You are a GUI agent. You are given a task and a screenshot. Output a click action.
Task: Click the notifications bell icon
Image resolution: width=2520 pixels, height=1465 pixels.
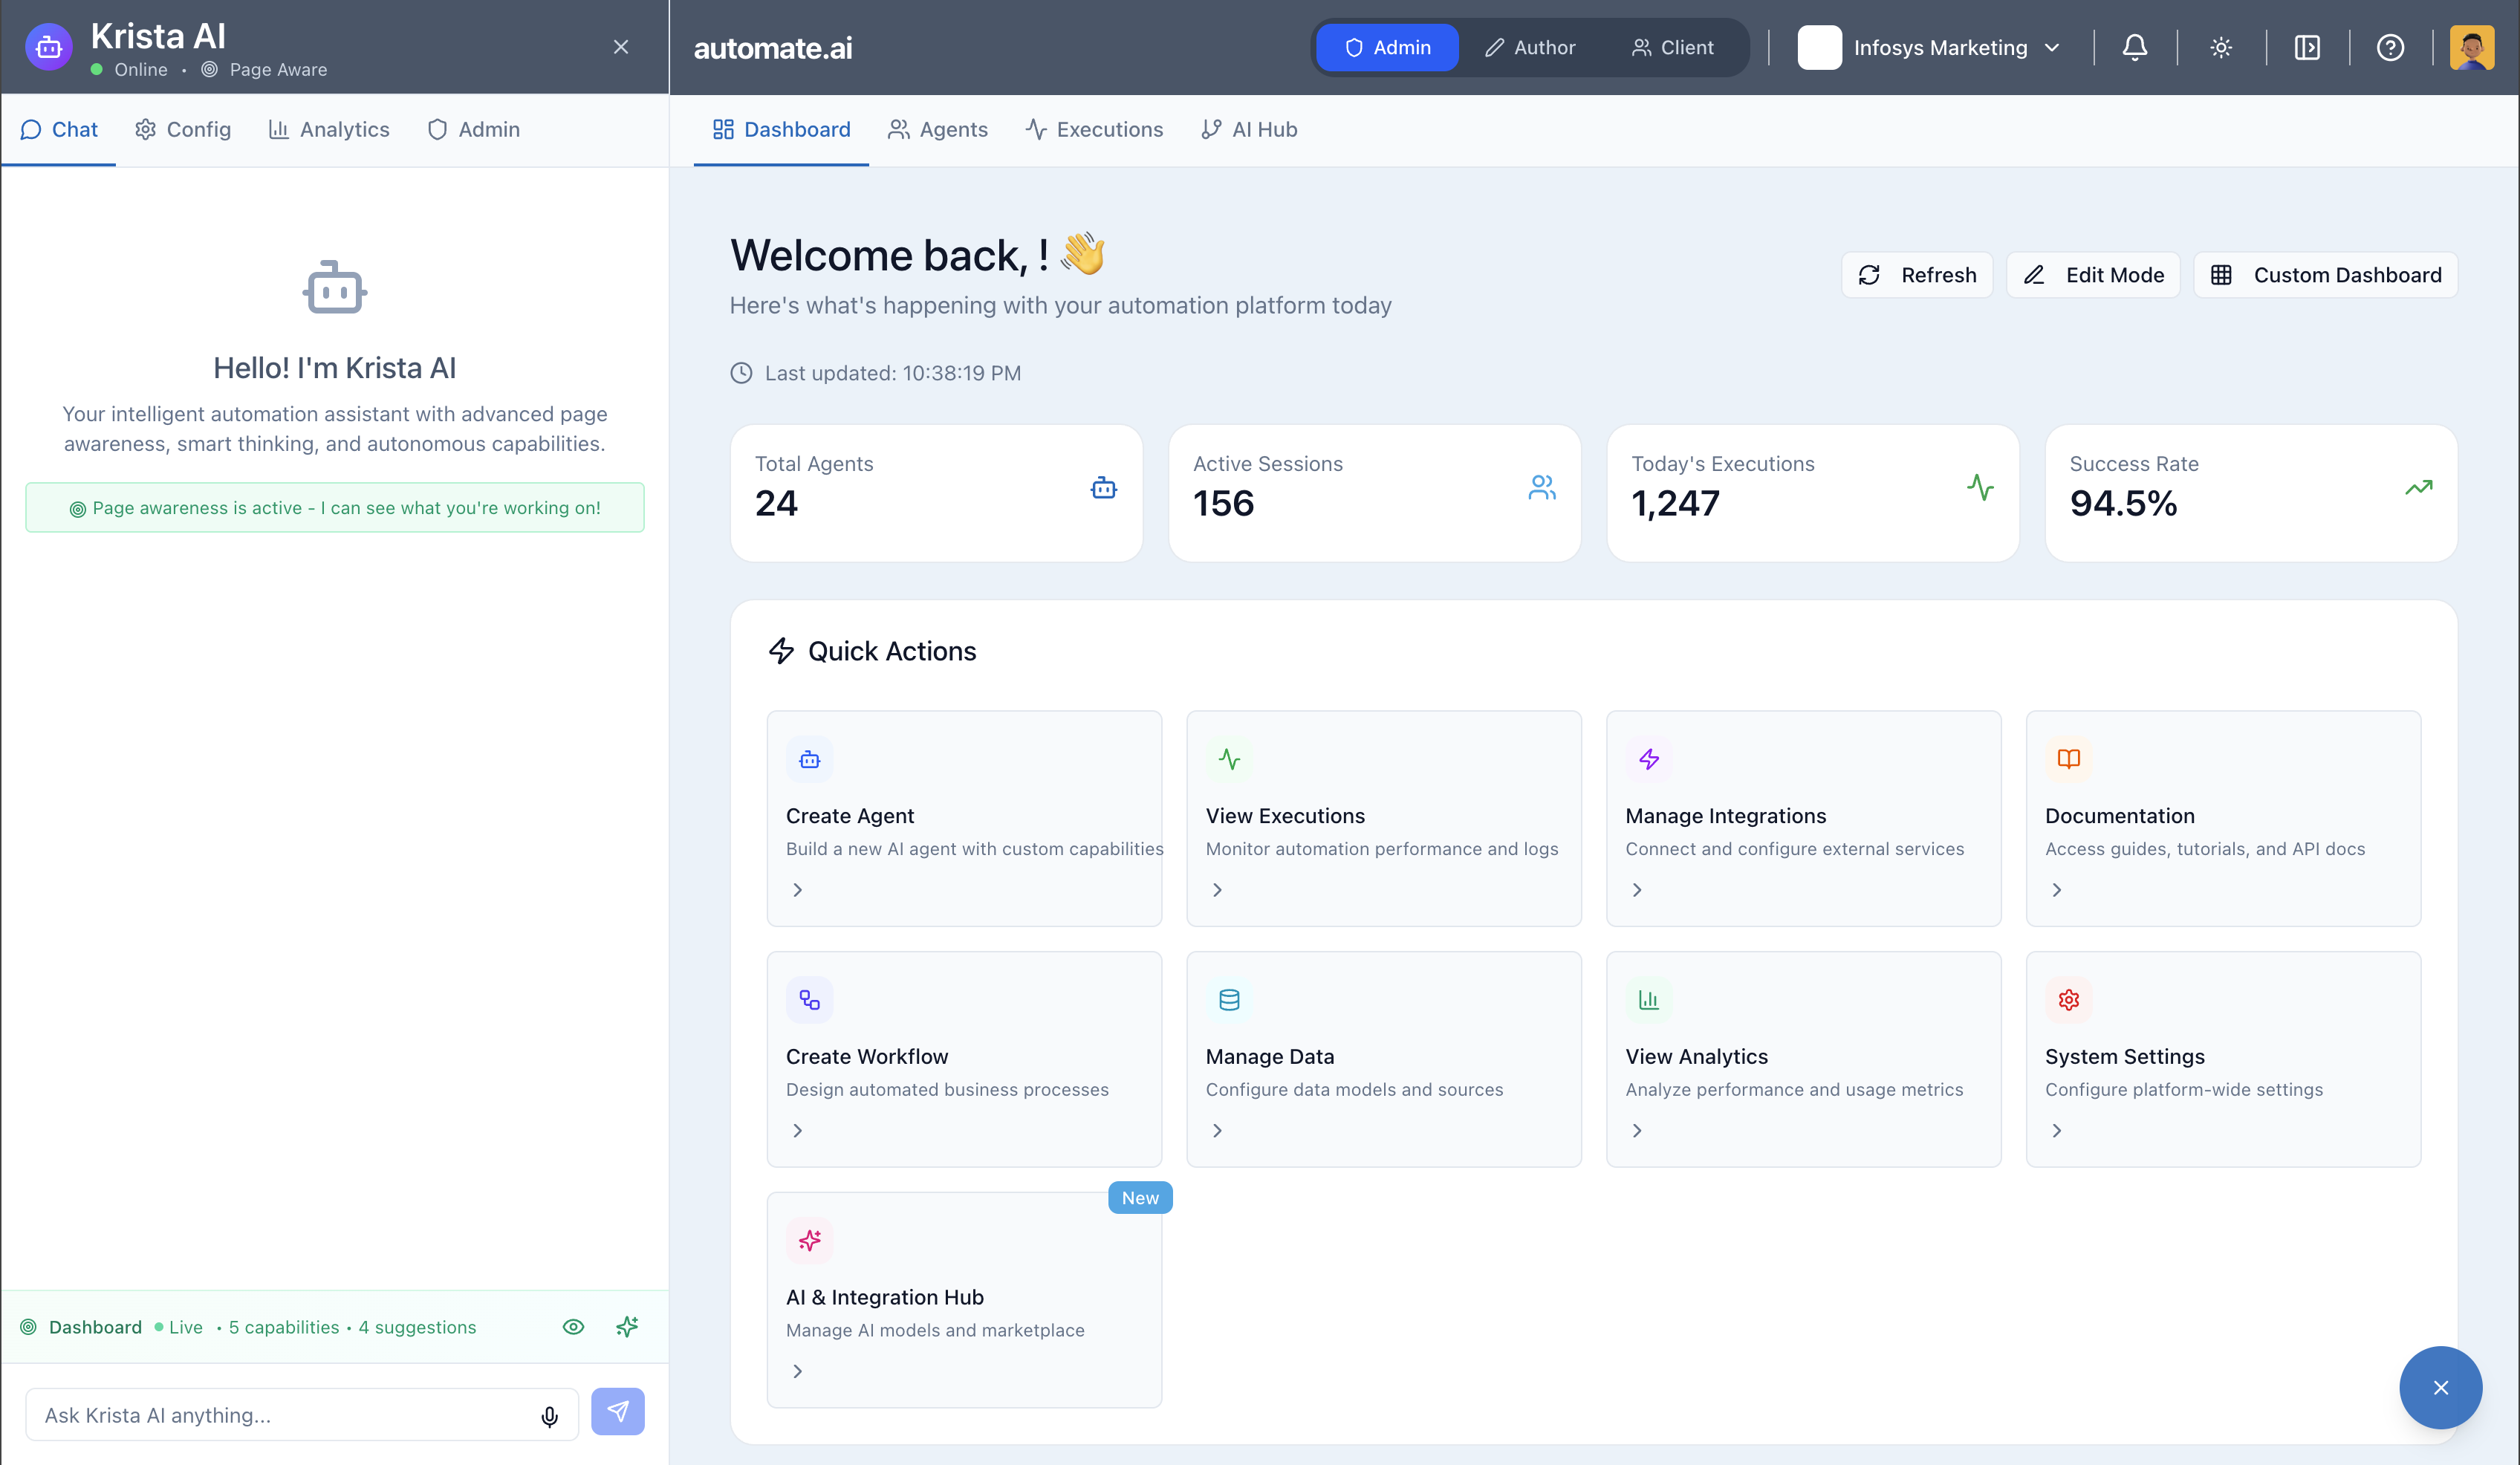pyautogui.click(x=2134, y=47)
